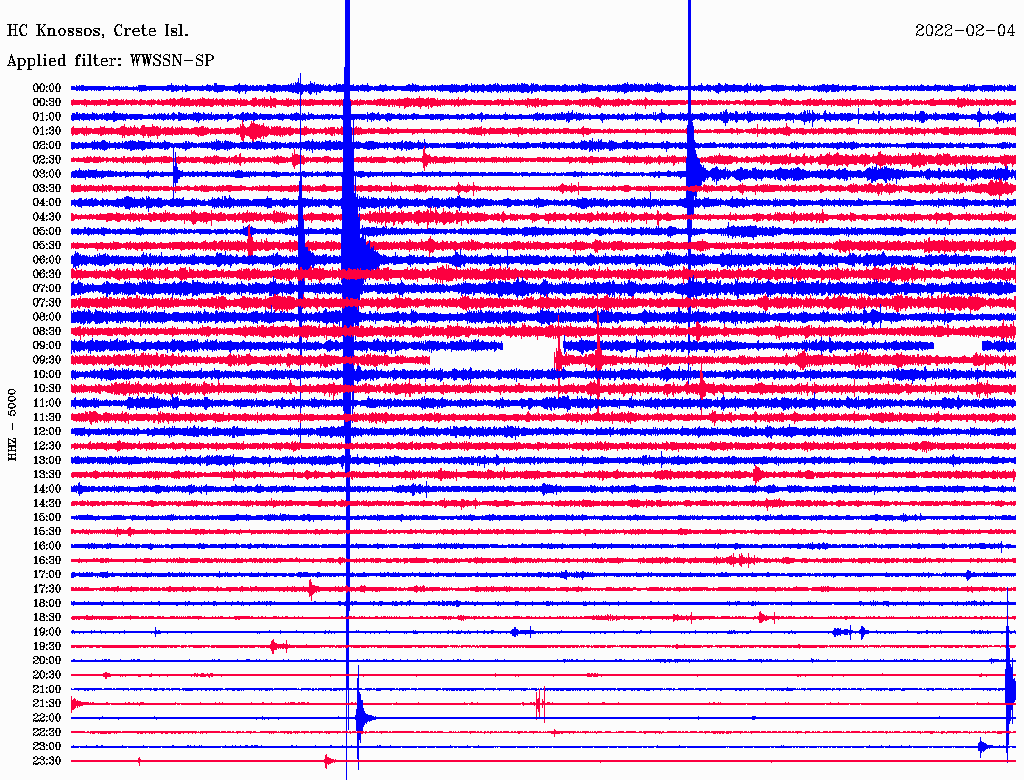Select the 12:00 time label
Viewport: 1024px width, 780px height.
point(47,432)
